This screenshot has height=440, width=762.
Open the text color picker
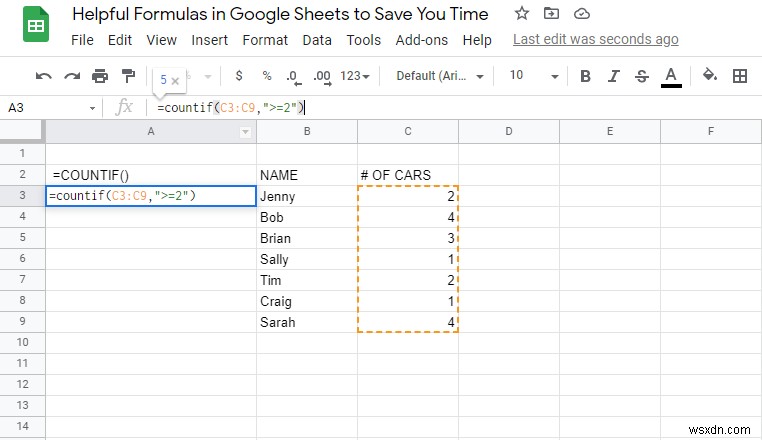point(671,76)
